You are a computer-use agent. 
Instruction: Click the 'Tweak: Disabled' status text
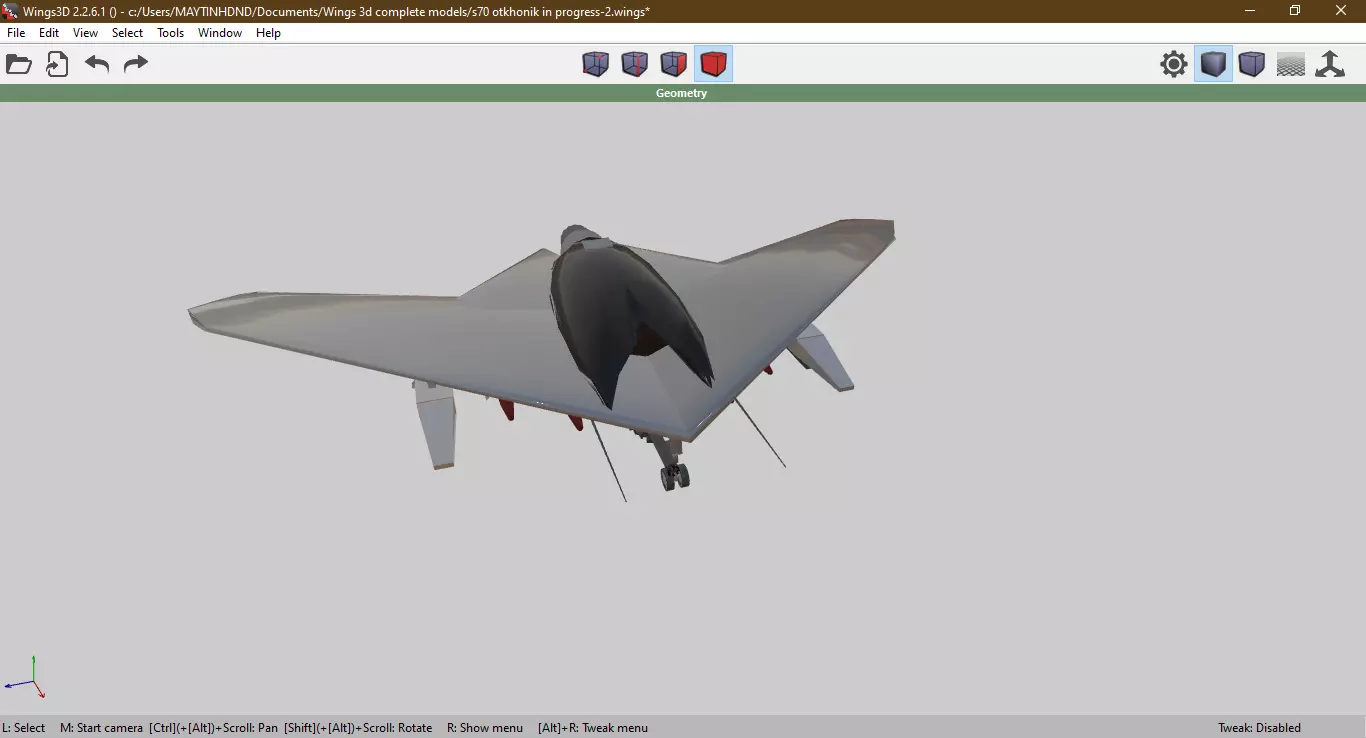(1259, 728)
